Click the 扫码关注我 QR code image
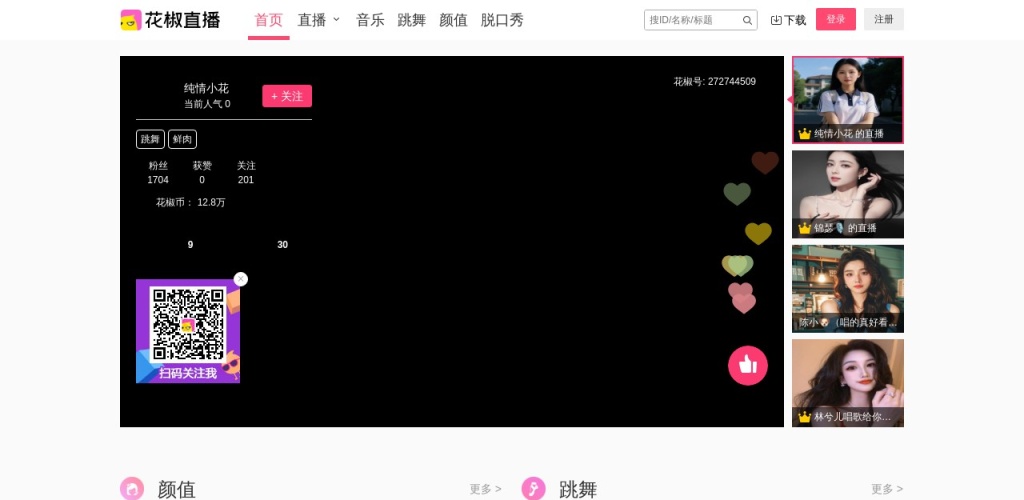The image size is (1024, 500). pyautogui.click(x=188, y=331)
